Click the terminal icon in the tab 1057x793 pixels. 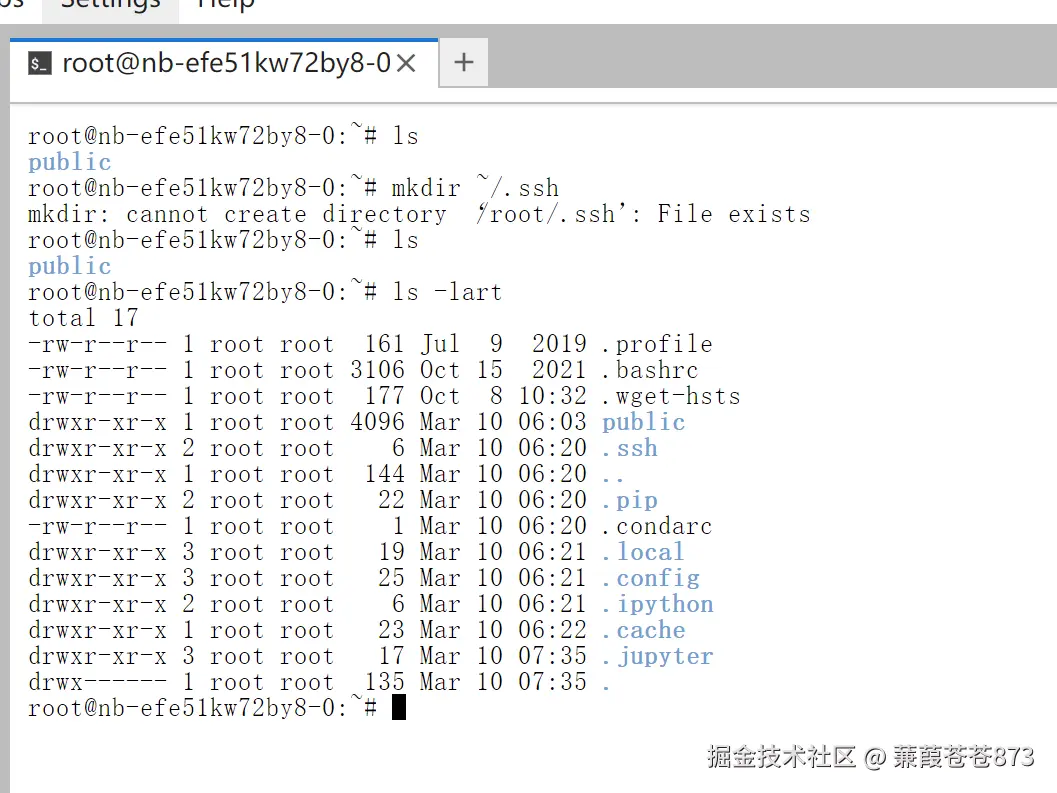point(40,63)
